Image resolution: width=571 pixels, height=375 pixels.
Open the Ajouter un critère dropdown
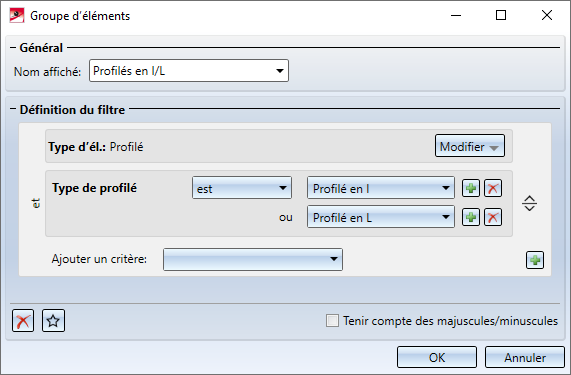(x=253, y=260)
